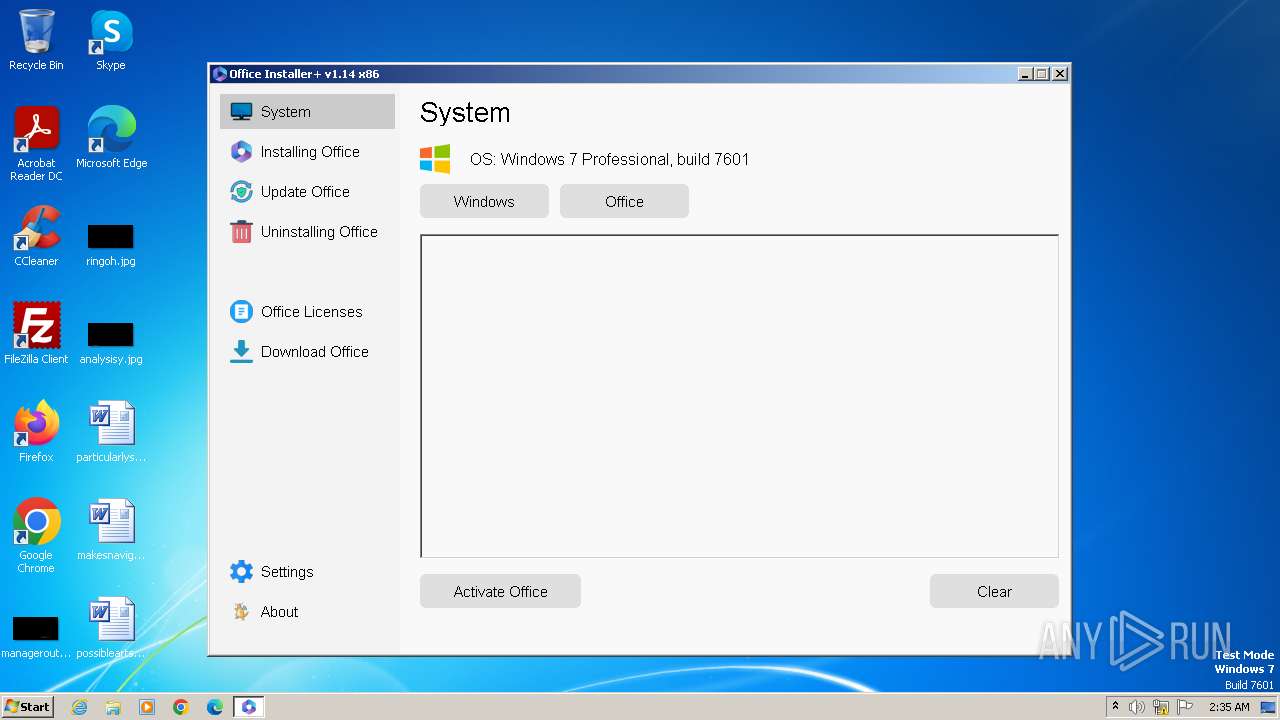Screen dimensions: 1280x720
Task: Click the Show desktop button
Action: pos(1269,707)
